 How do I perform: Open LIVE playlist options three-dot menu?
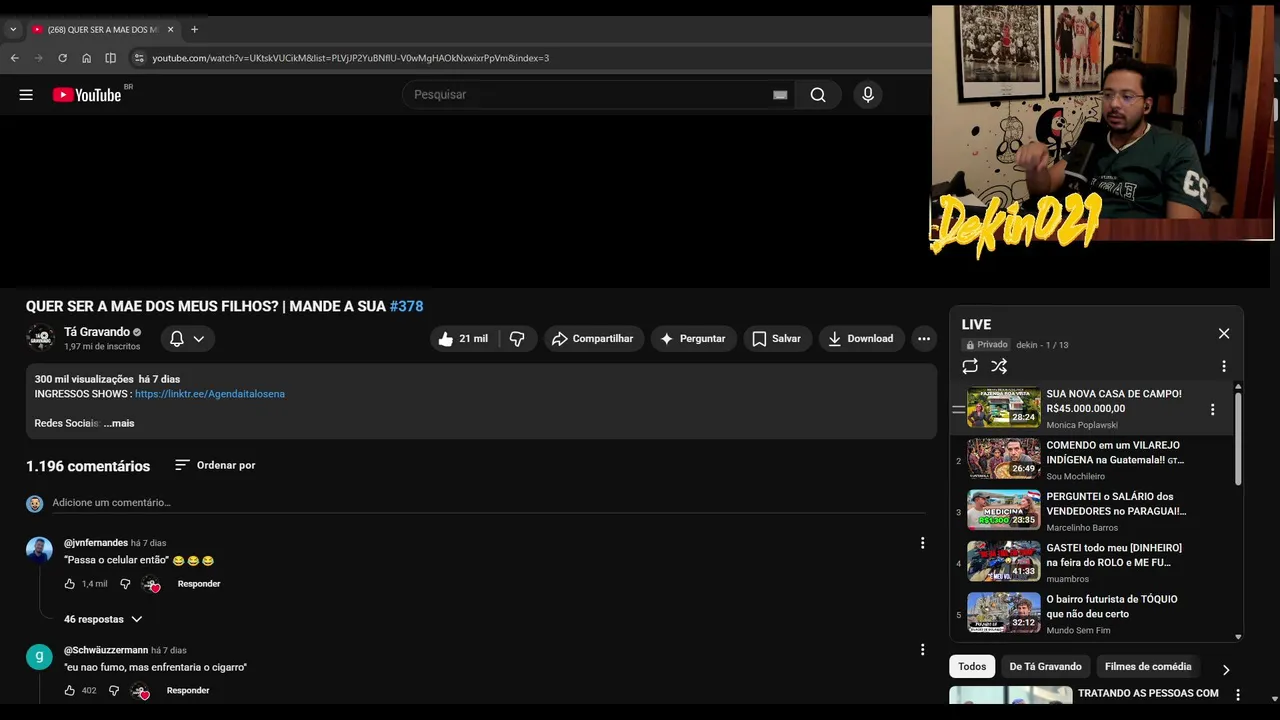point(1224,367)
